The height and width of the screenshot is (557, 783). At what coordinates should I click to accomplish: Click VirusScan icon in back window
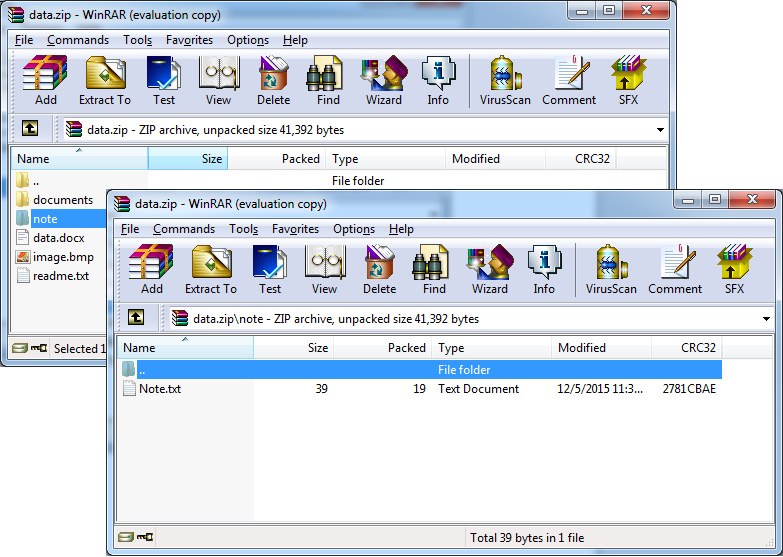505,80
